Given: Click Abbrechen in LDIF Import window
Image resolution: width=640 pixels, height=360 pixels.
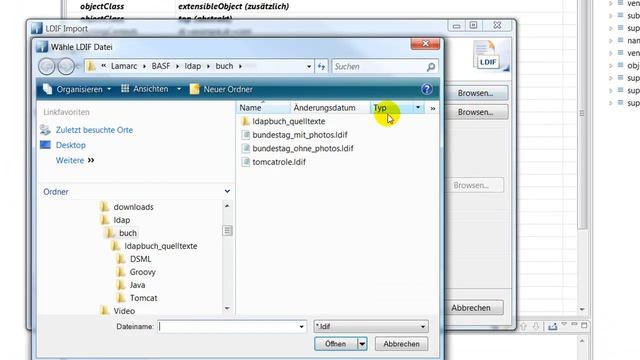Looking at the screenshot, I should (x=473, y=308).
